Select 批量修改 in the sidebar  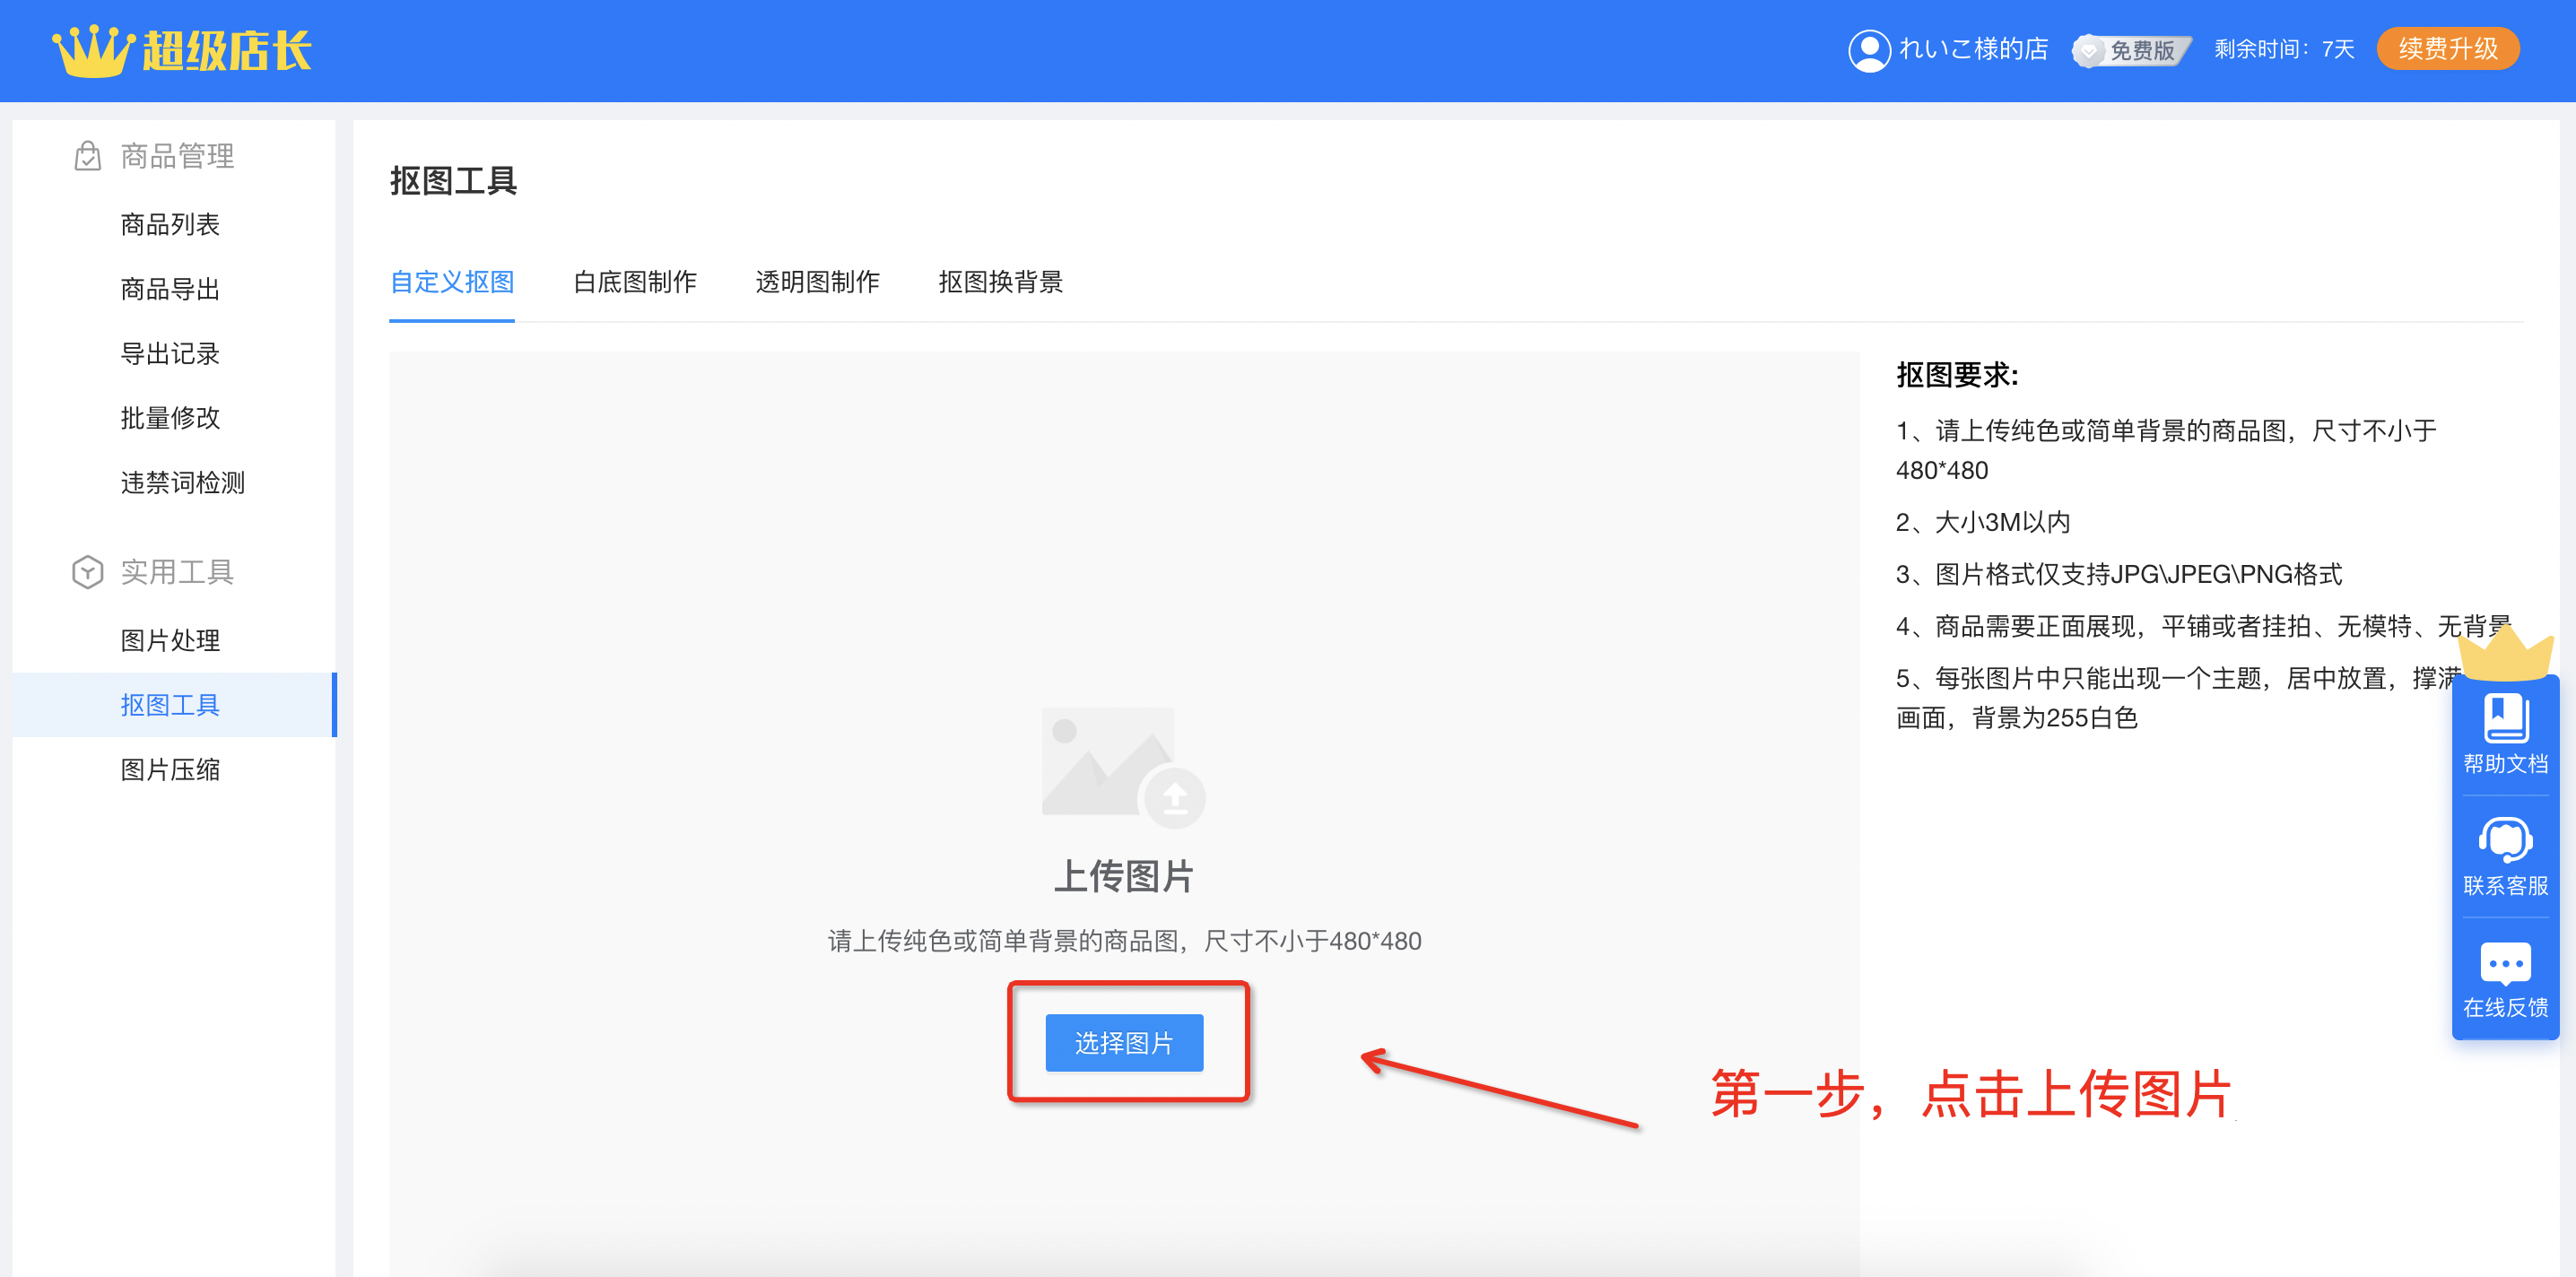(170, 418)
